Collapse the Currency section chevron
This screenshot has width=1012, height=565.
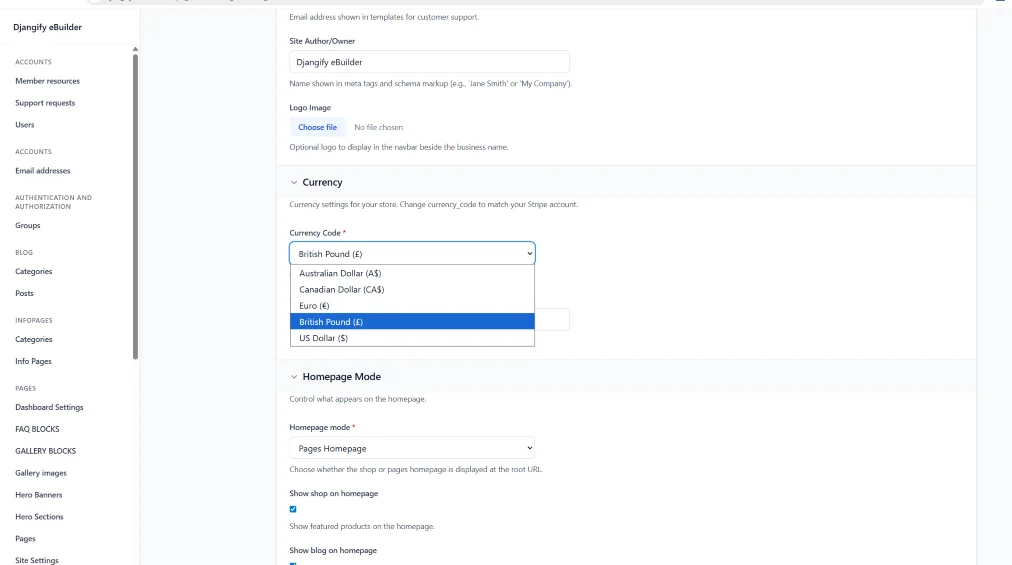pyautogui.click(x=294, y=183)
